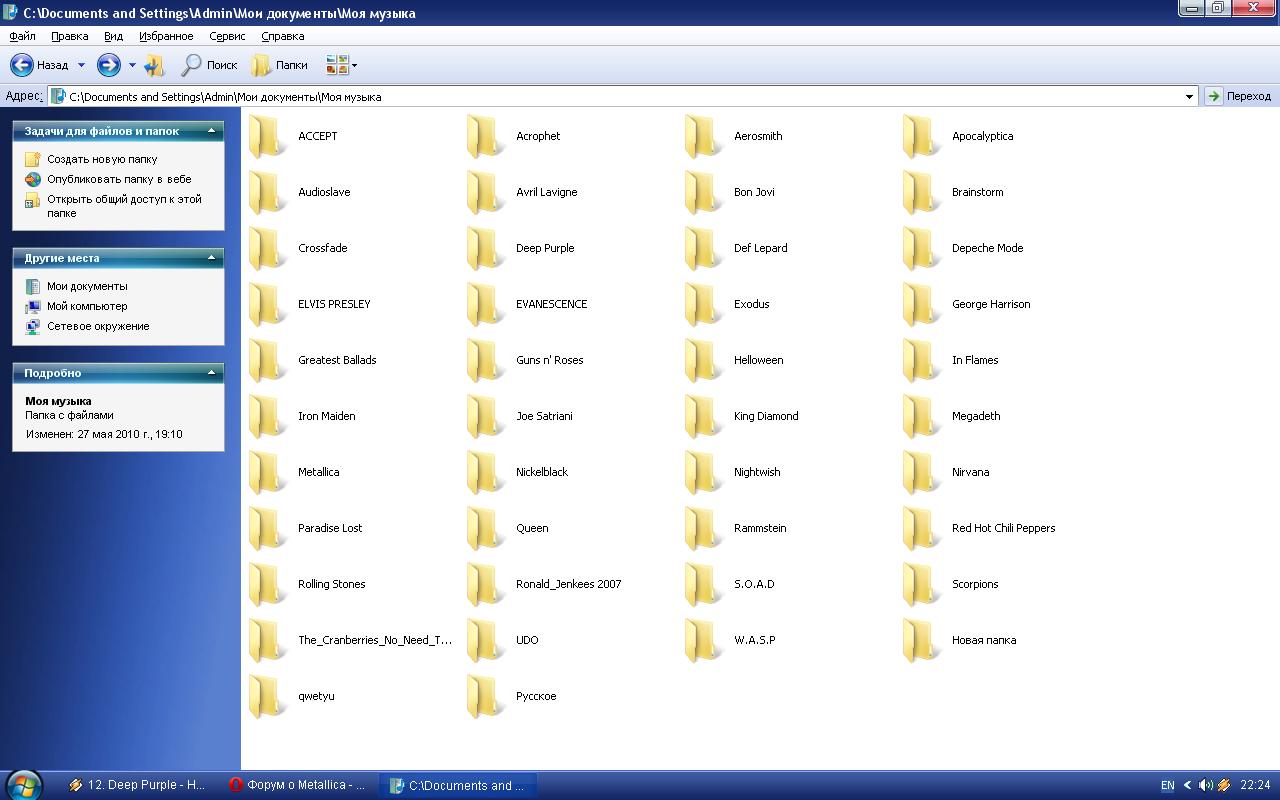This screenshot has height=800, width=1280.
Task: Expand the address bar dropdown arrow
Action: tap(1189, 97)
